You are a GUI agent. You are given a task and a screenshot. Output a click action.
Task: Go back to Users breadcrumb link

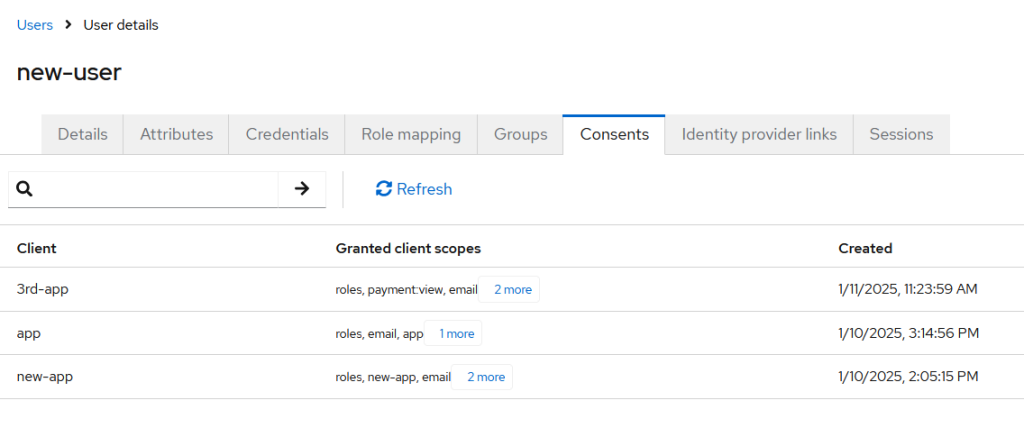[35, 25]
